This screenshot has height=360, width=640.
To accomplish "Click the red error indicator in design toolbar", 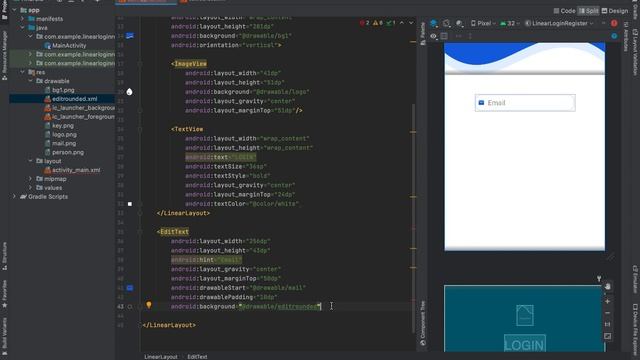I will [x=614, y=23].
